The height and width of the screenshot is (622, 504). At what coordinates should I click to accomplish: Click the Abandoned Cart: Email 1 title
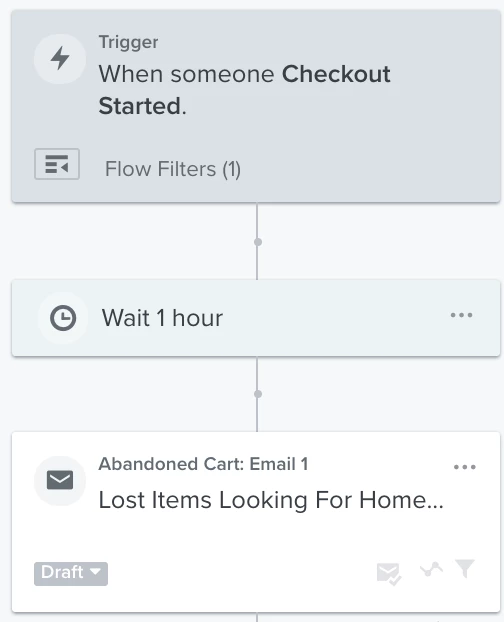203,464
